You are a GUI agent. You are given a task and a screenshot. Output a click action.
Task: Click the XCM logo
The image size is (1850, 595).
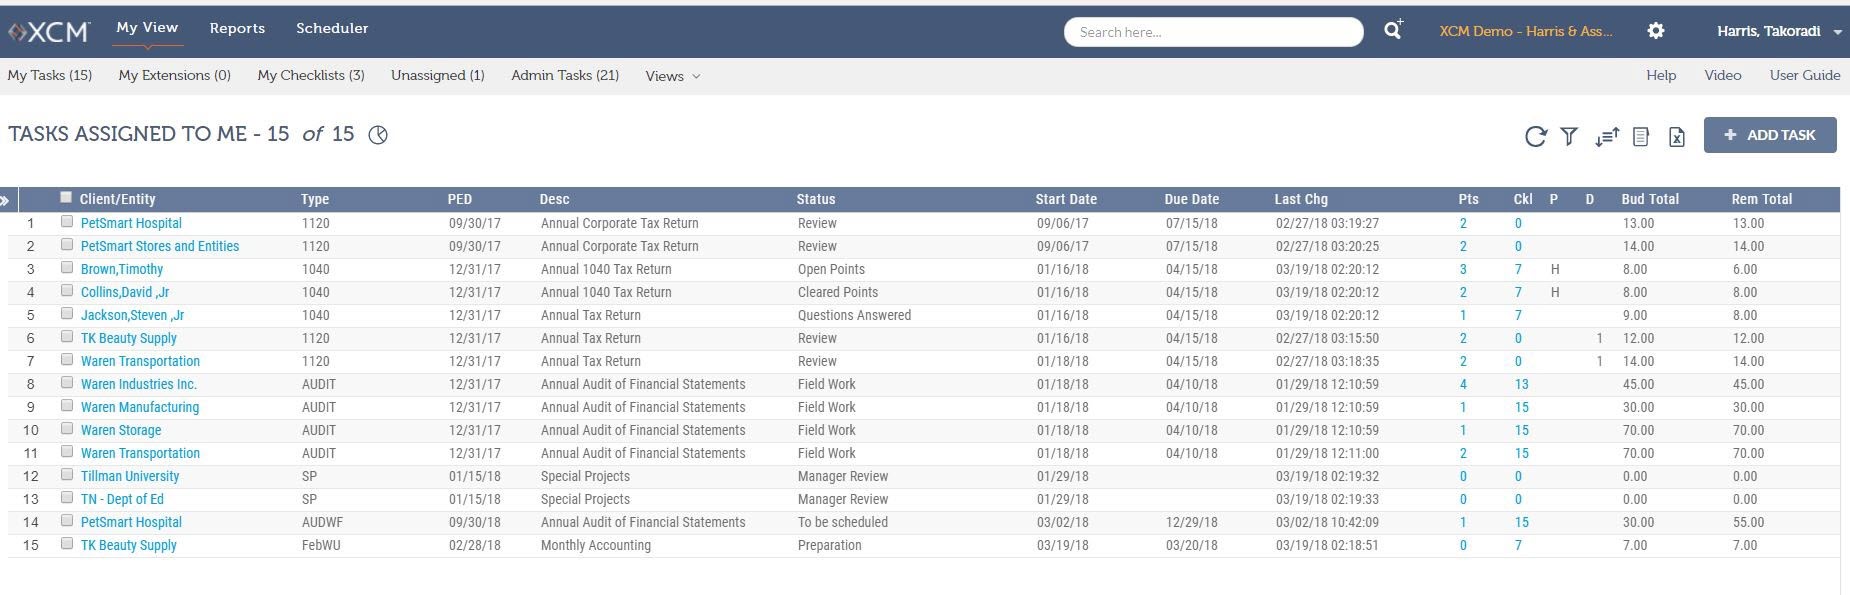pos(49,32)
